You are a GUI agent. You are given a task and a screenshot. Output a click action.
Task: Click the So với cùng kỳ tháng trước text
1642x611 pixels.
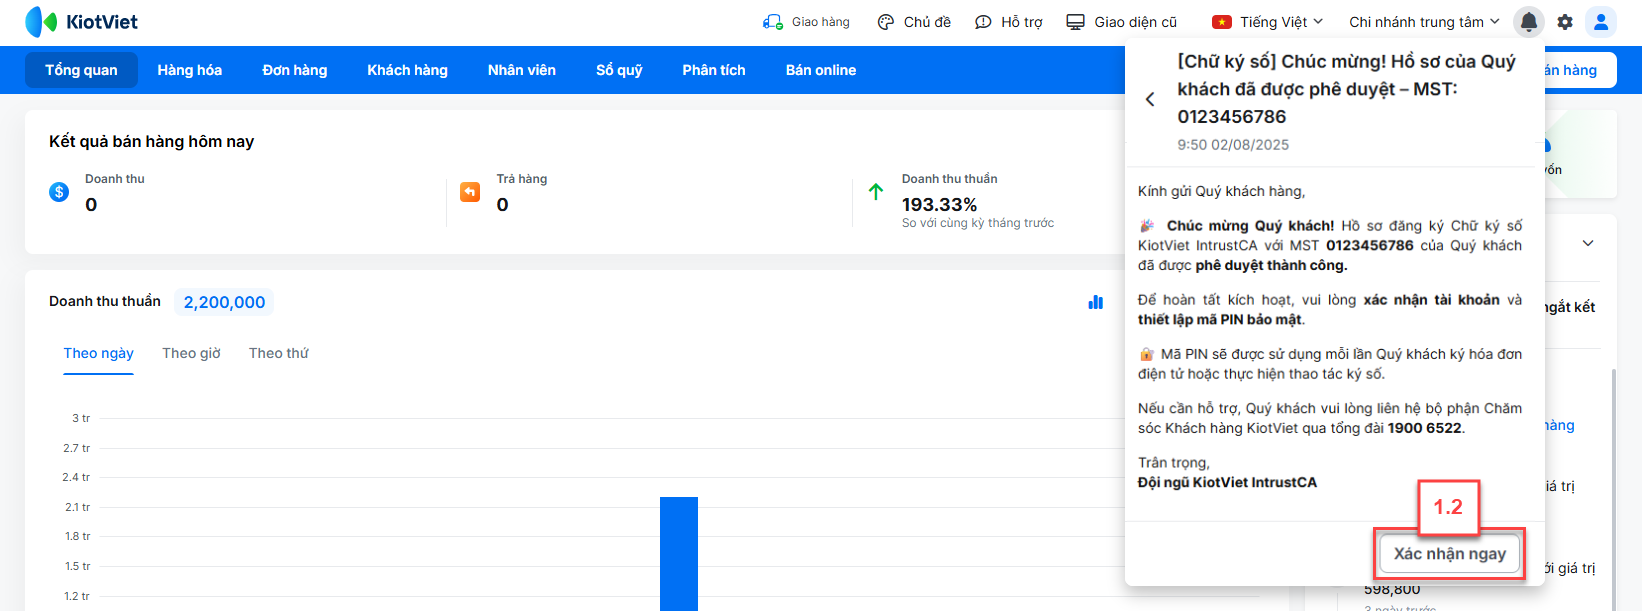pyautogui.click(x=978, y=223)
